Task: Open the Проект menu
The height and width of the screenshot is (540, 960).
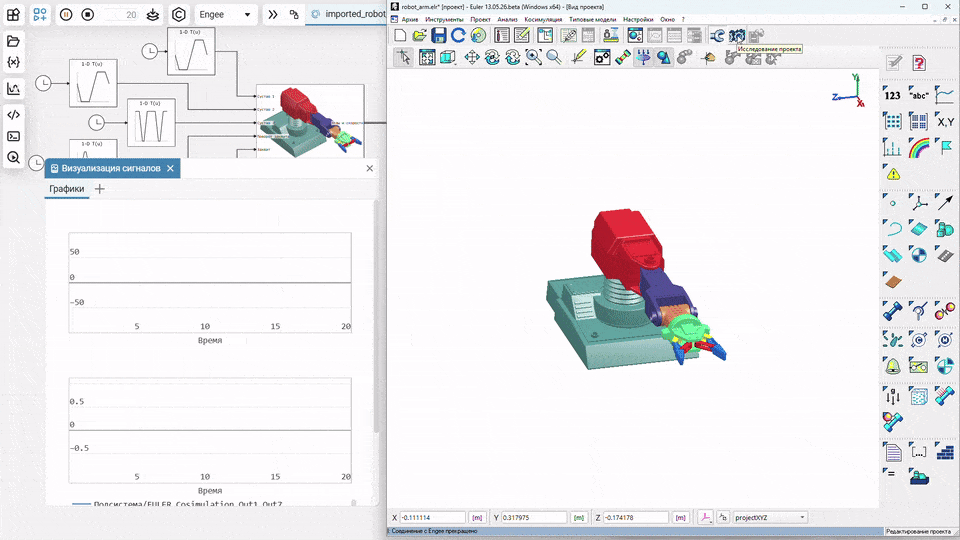Action: point(480,20)
